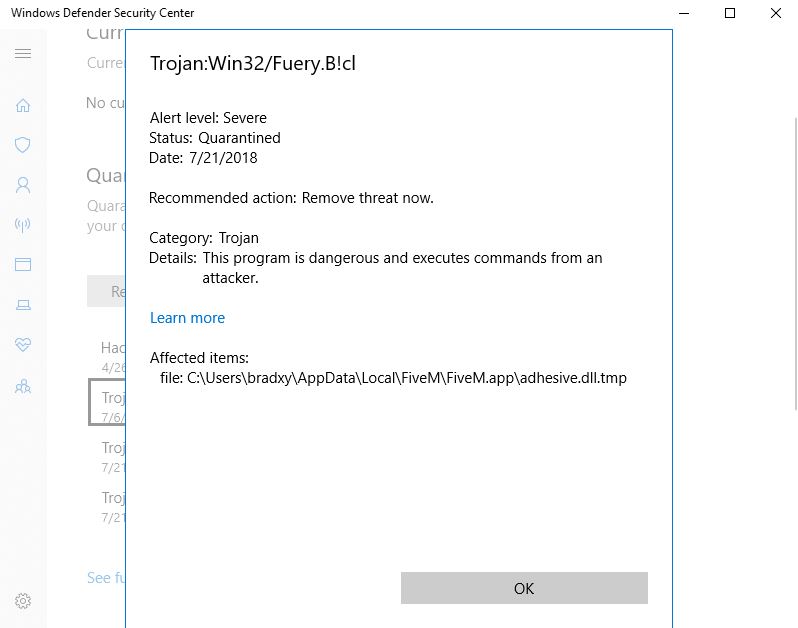Open Settings gear icon
The image size is (798, 628).
pos(23,601)
